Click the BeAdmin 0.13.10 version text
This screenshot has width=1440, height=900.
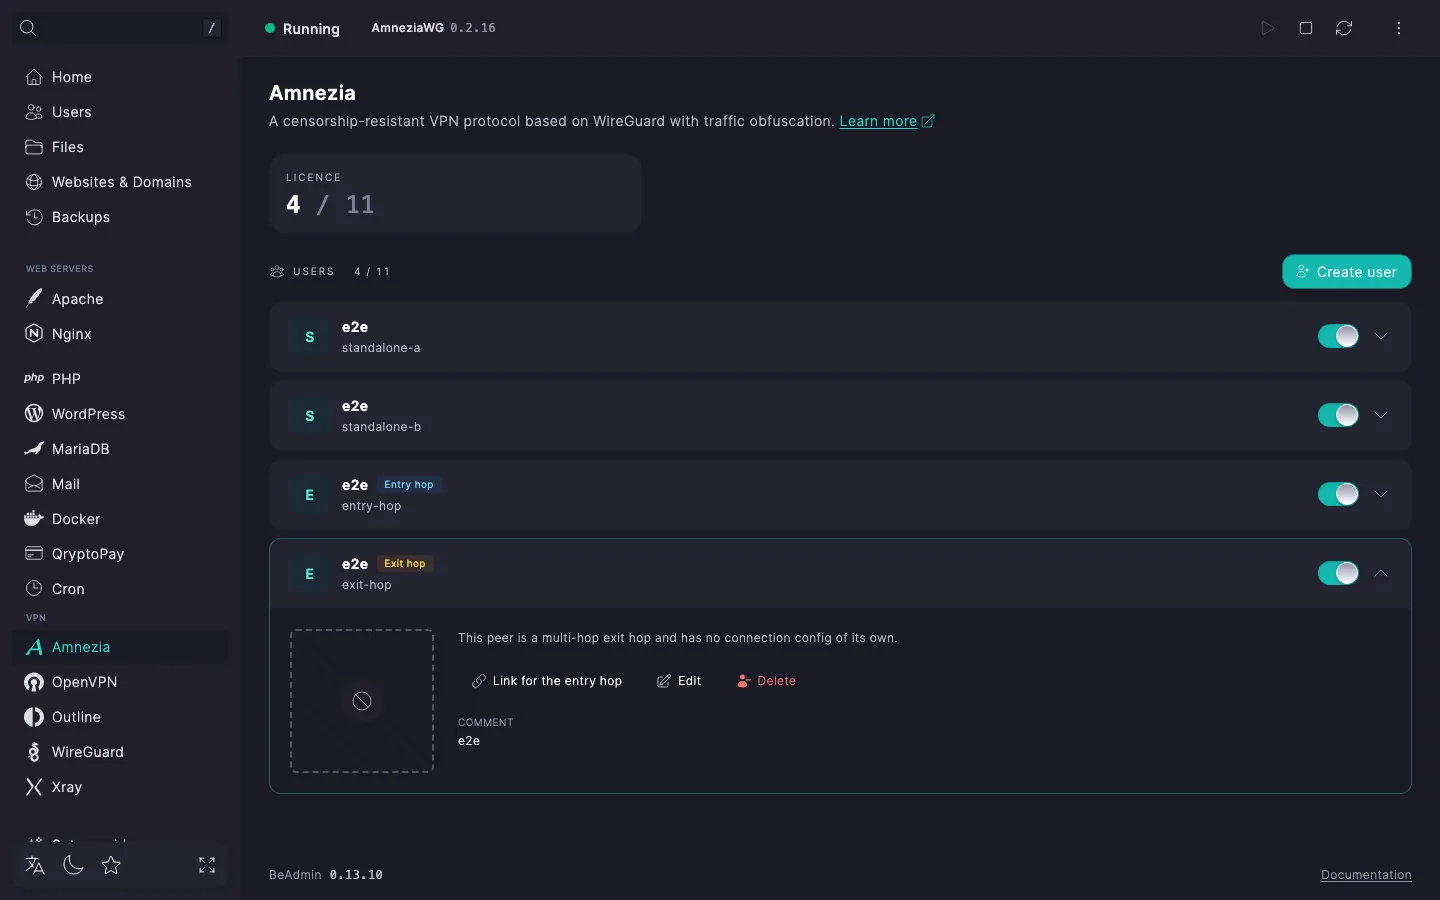326,875
